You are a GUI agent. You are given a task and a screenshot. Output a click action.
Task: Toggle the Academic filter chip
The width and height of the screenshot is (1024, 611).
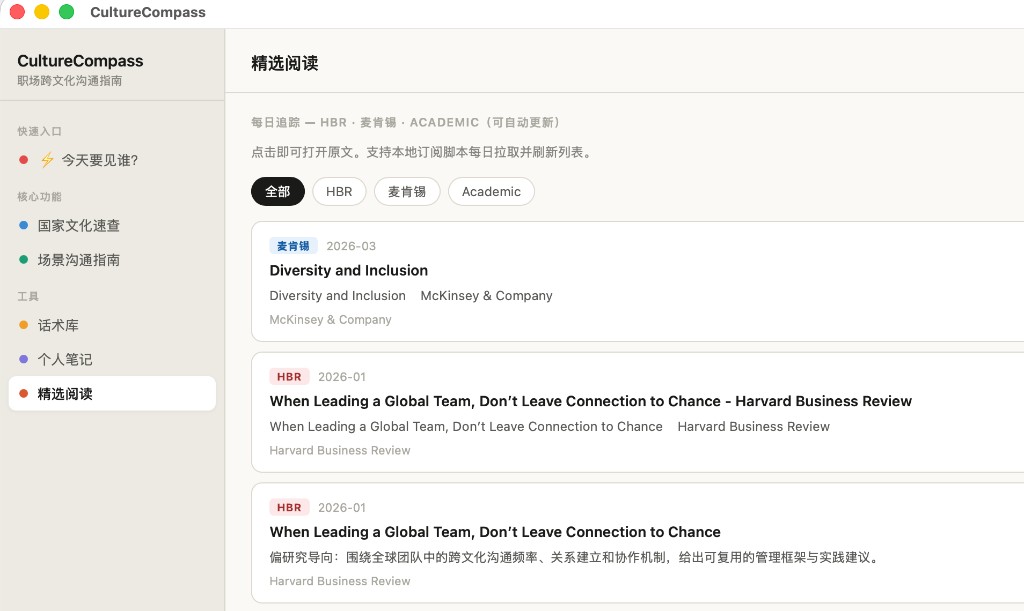point(491,191)
